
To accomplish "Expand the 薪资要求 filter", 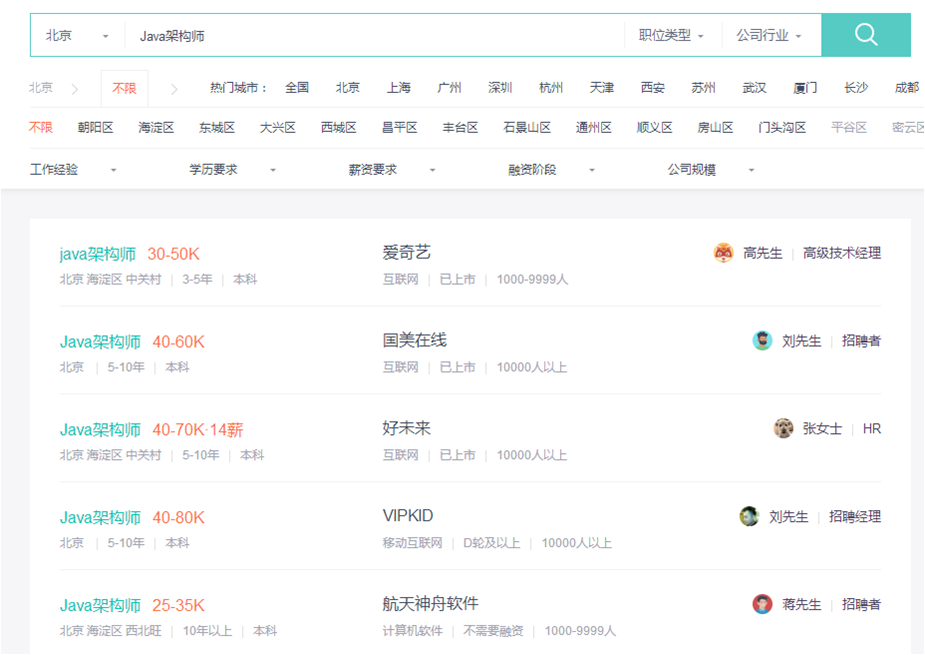I will coord(392,170).
